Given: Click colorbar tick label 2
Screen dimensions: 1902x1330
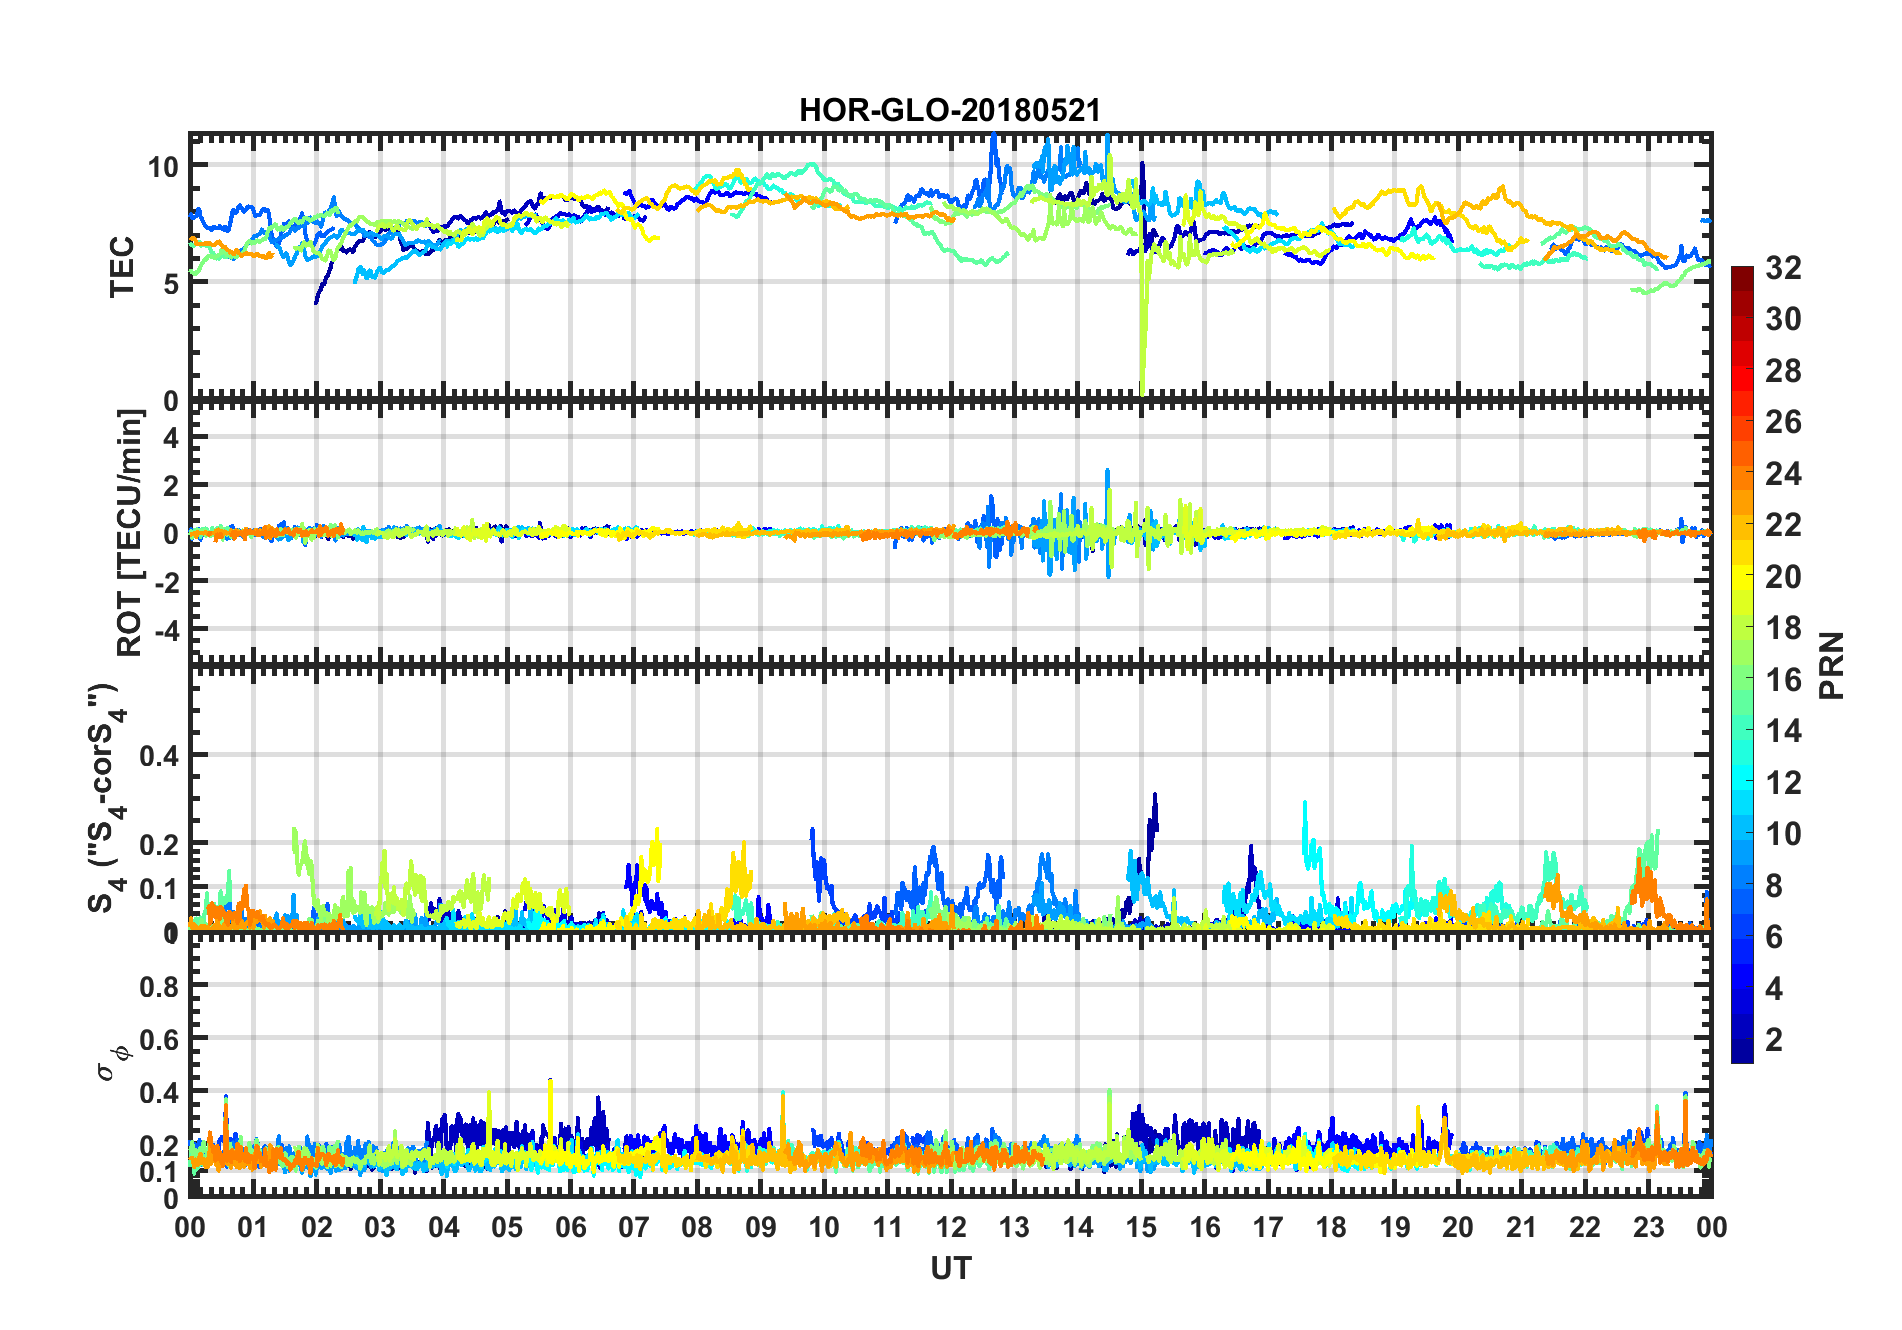Looking at the screenshot, I should point(1774,1039).
